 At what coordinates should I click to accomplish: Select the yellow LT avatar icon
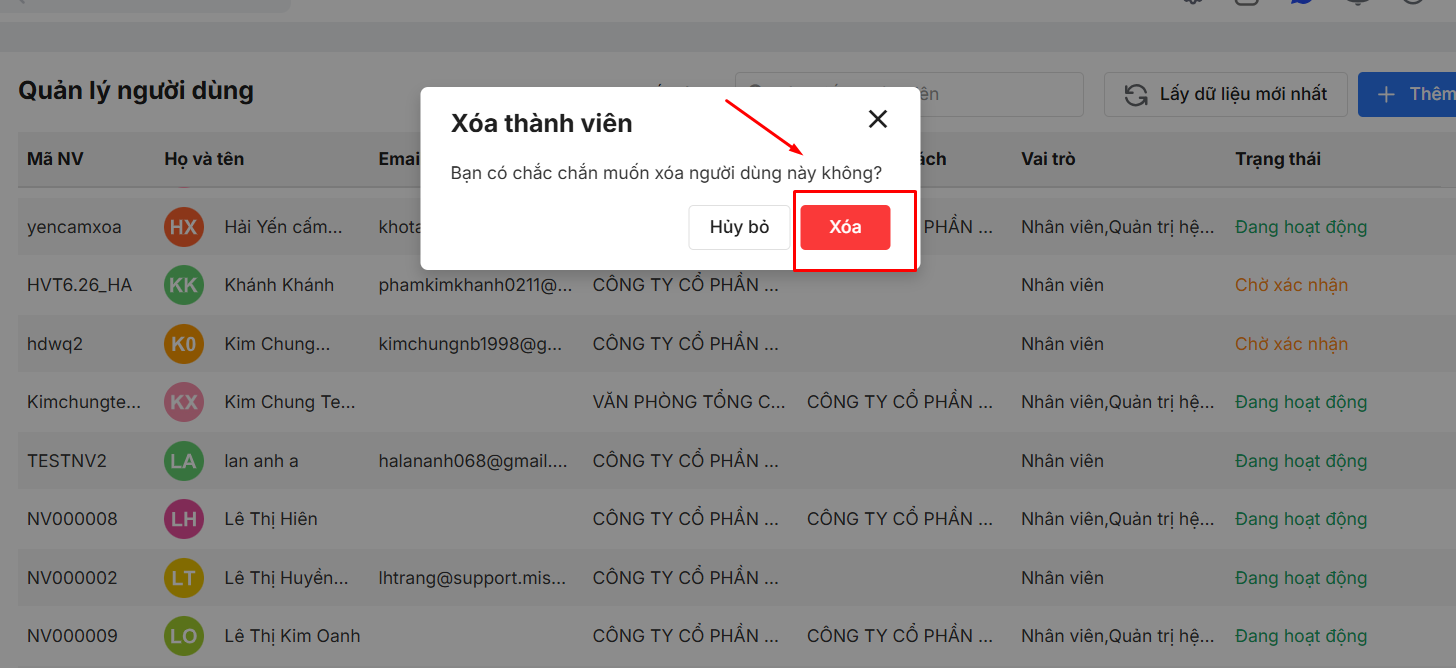(x=183, y=578)
